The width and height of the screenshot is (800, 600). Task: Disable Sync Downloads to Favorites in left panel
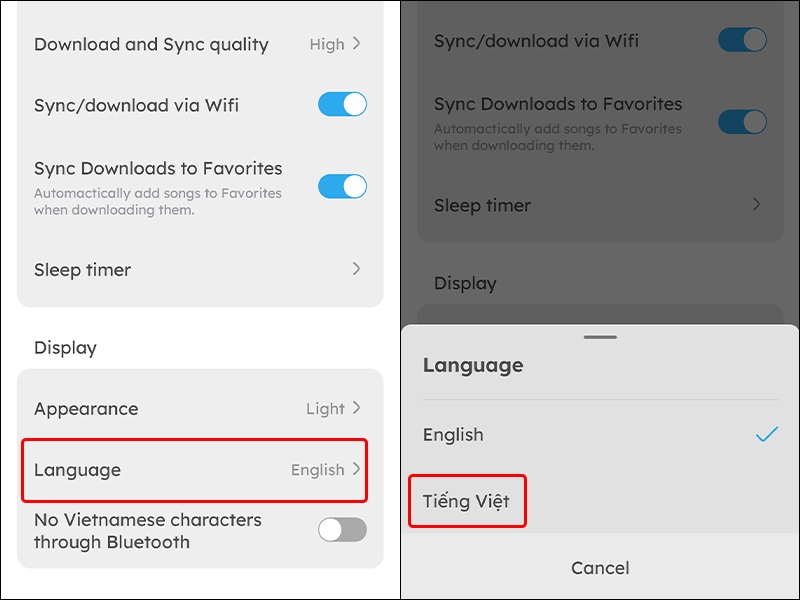[342, 186]
